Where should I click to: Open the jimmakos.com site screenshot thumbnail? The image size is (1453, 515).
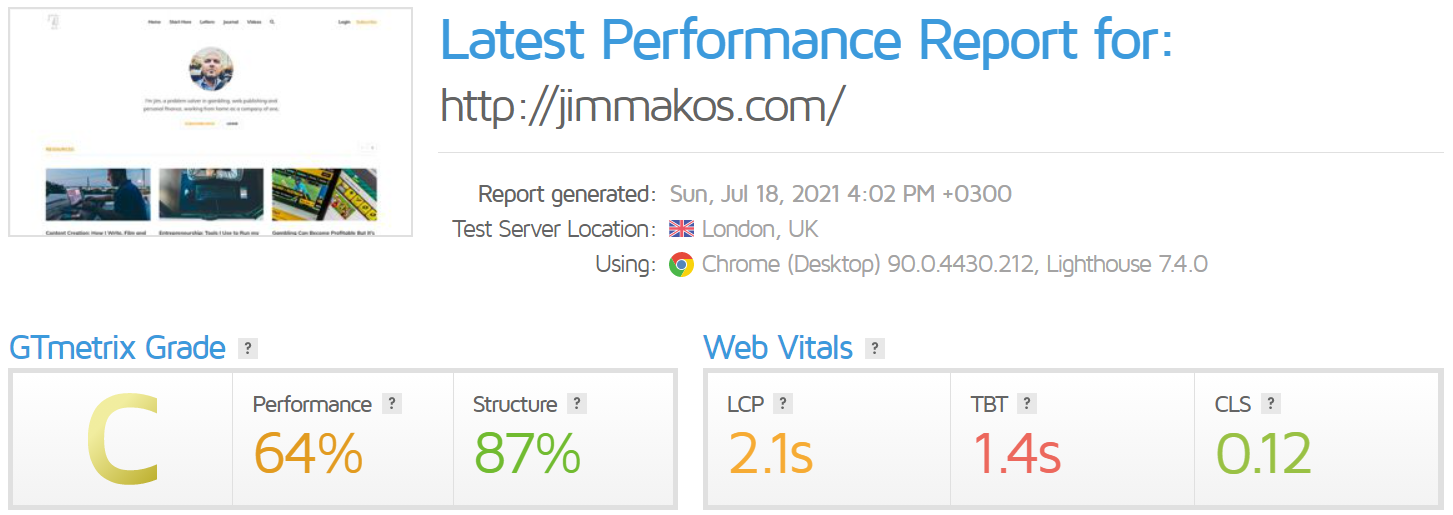210,122
